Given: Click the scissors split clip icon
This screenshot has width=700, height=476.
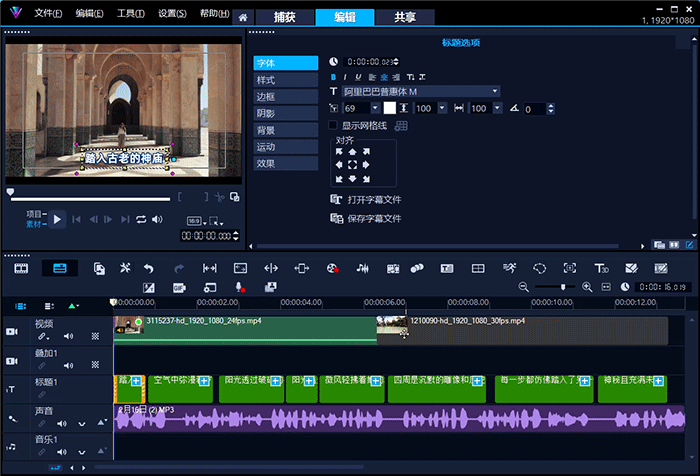Looking at the screenshot, I should (219, 197).
